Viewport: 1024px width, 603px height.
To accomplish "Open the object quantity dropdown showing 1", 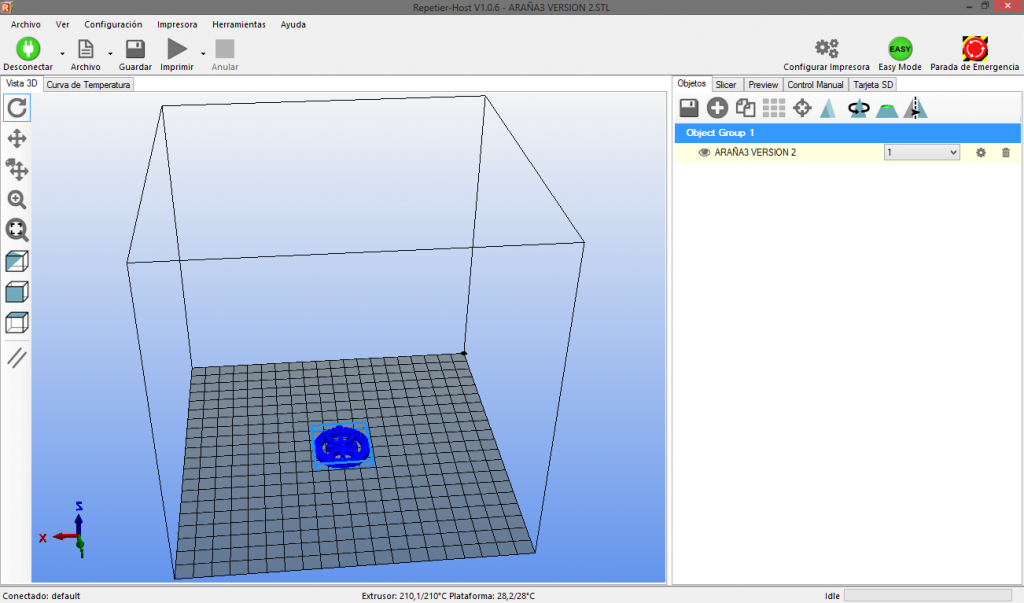I will tap(921, 152).
